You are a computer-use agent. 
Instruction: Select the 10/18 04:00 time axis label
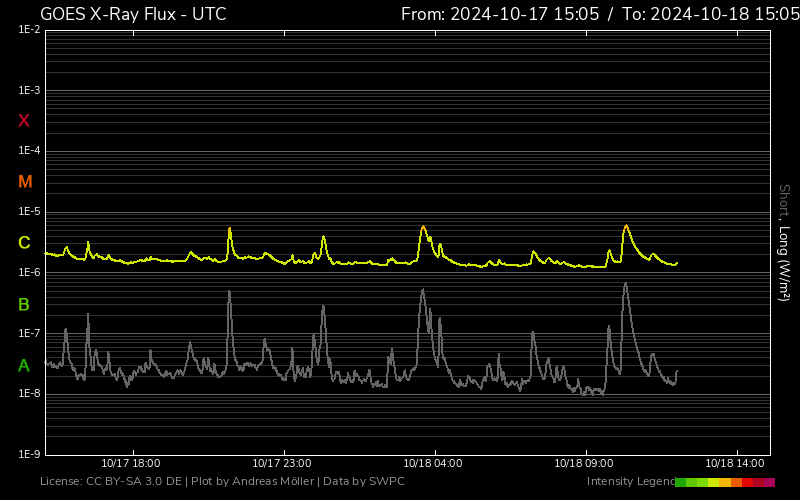(x=433, y=463)
